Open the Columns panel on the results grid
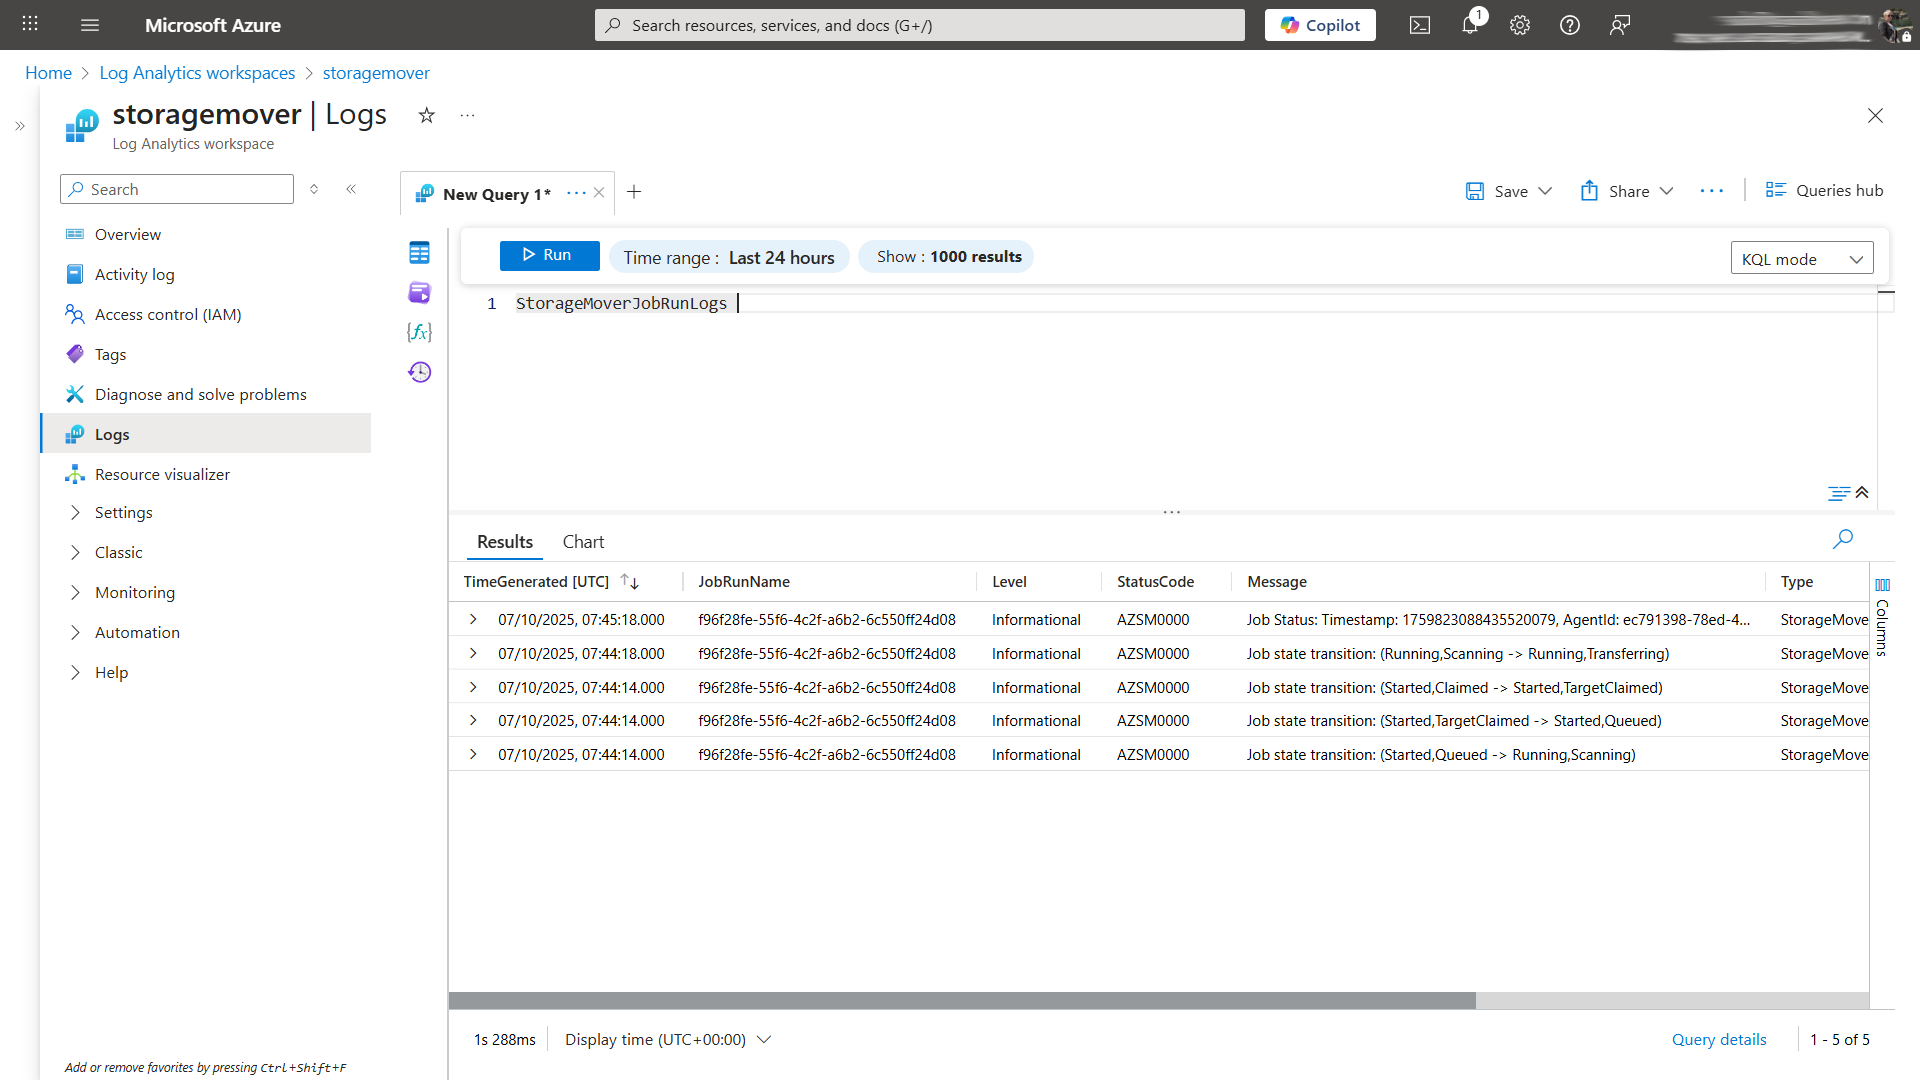 pyautogui.click(x=1884, y=610)
